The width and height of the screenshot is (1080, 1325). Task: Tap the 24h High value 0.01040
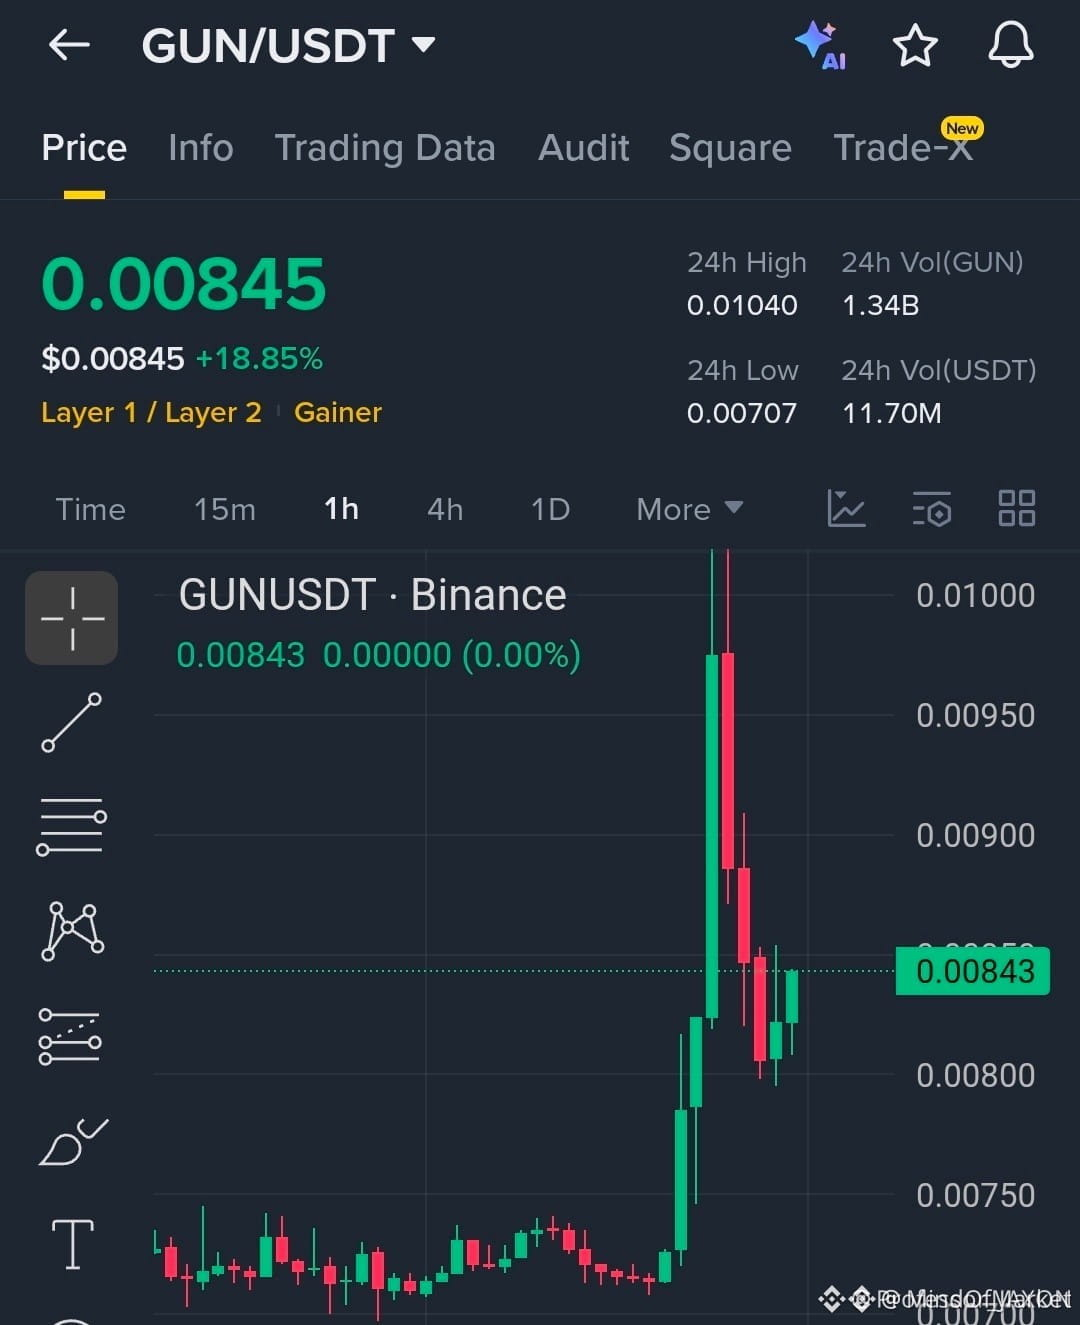[x=742, y=305]
